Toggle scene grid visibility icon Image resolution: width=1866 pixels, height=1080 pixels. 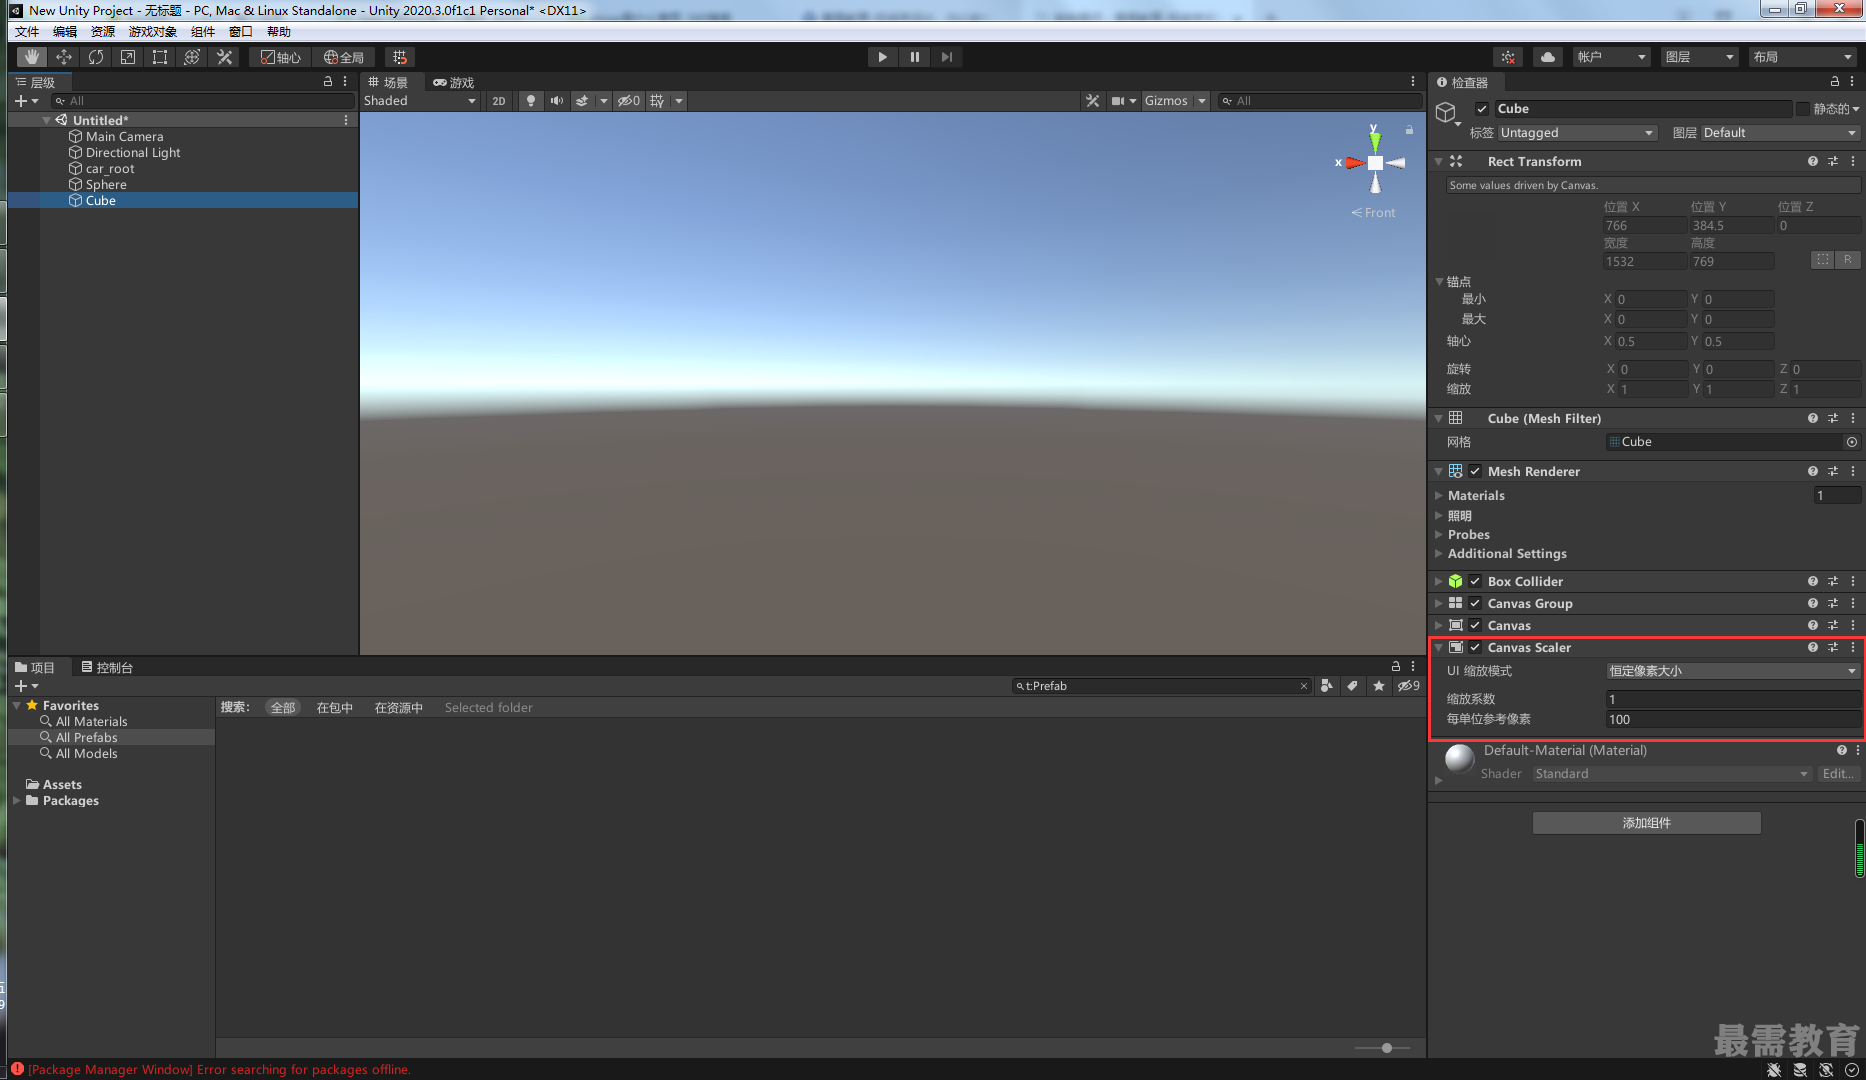[x=657, y=101]
